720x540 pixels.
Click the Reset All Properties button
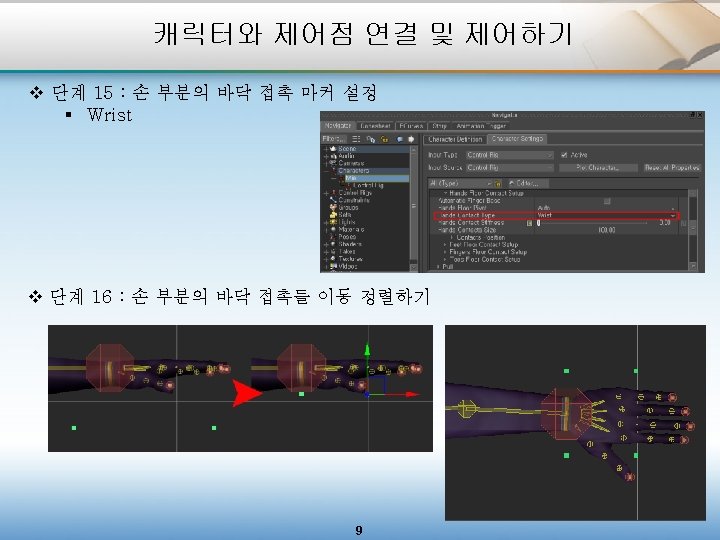pyautogui.click(x=672, y=168)
